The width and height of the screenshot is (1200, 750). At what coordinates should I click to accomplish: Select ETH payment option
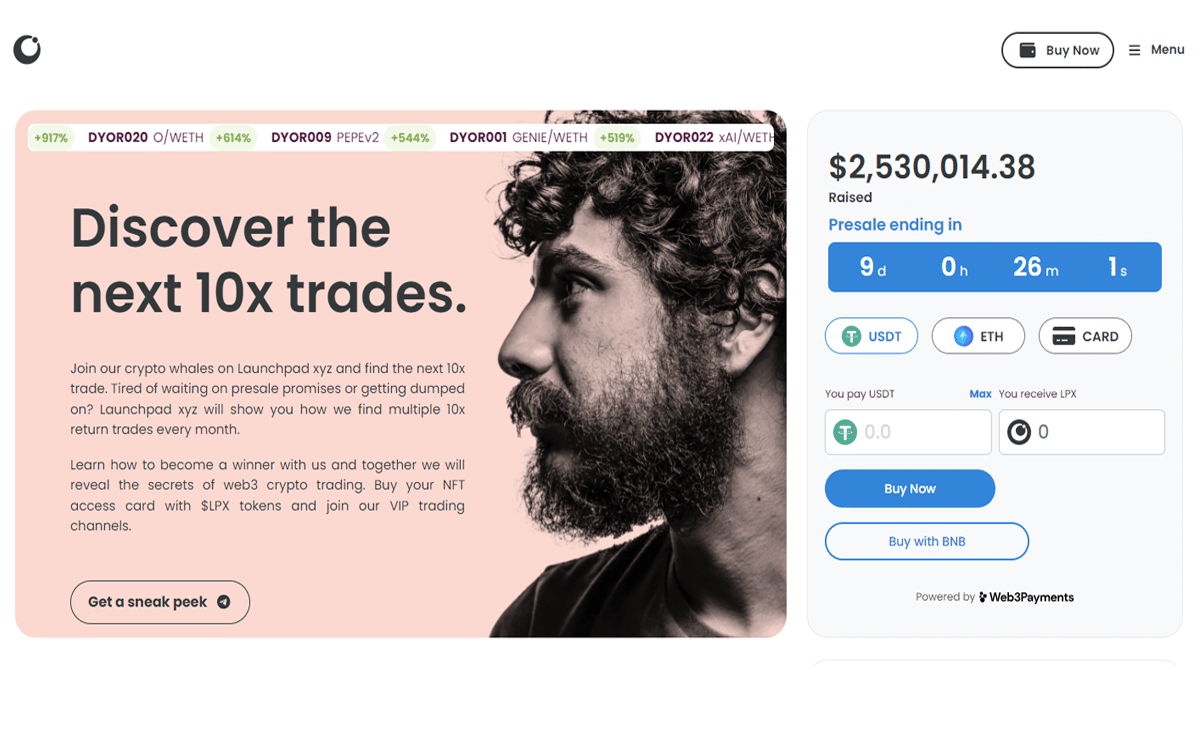[x=978, y=336]
